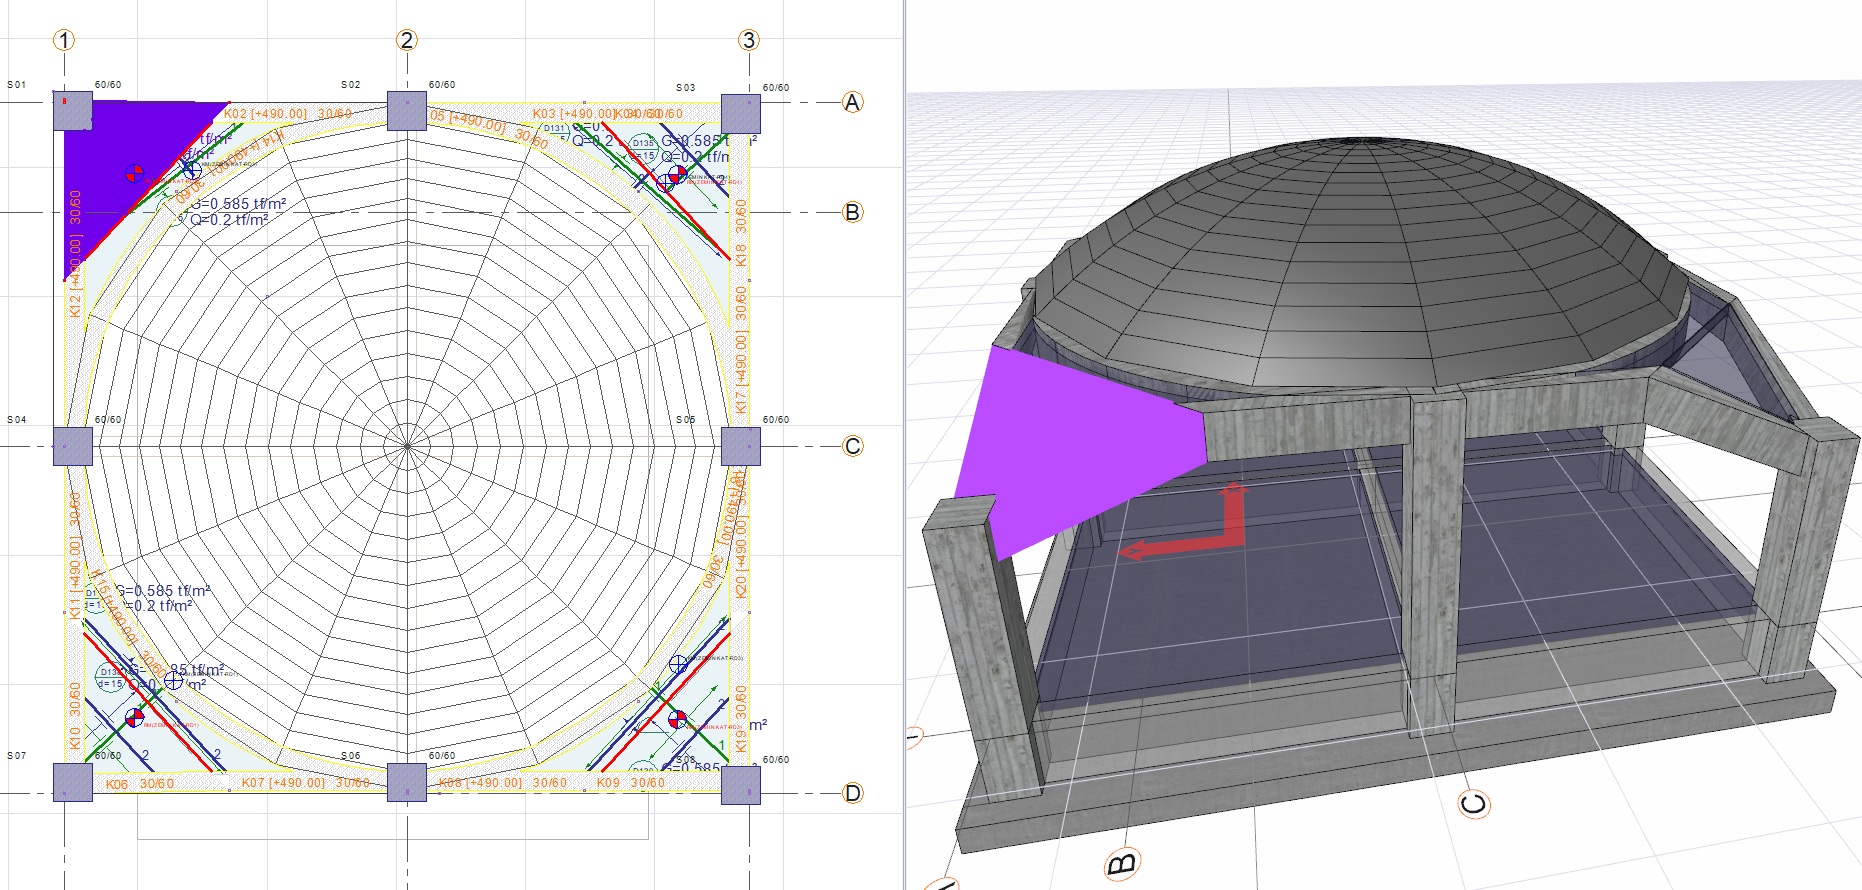Viewport: 1862px width, 890px height.
Task: Select grid axis bubble B in plan
Action: (x=852, y=212)
